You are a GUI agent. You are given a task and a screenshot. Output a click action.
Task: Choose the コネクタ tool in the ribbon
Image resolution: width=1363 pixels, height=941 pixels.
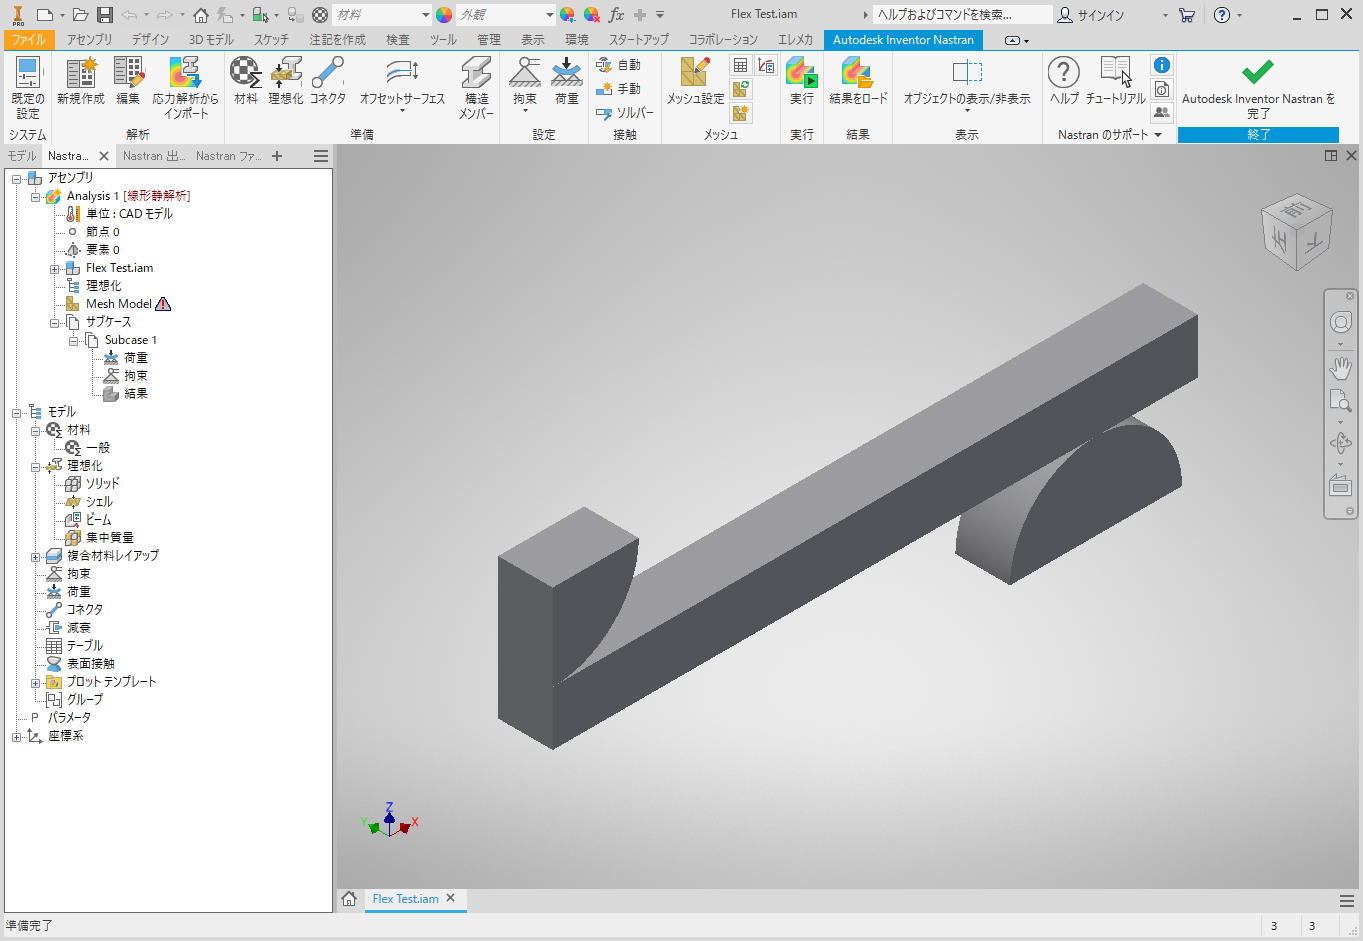coord(328,81)
